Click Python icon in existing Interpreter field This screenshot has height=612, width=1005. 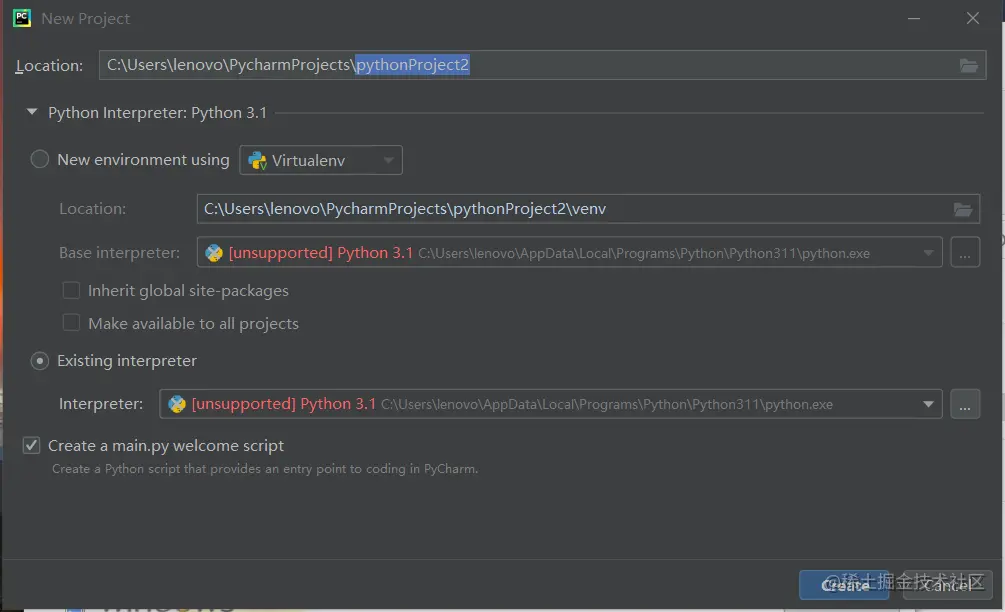(x=176, y=404)
